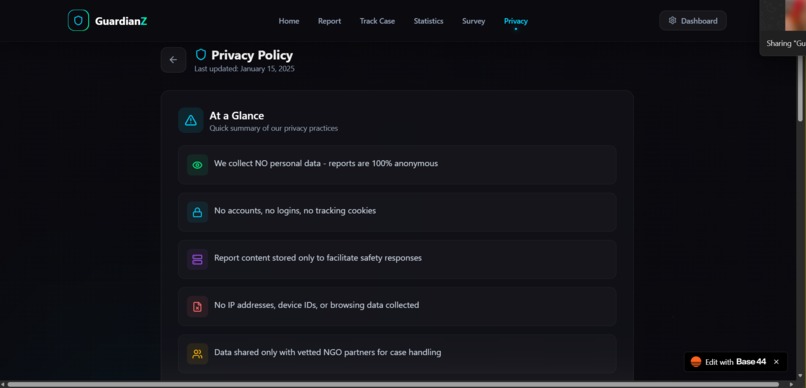This screenshot has height=388, width=806.
Task: Click the NO personal data statement
Action: click(x=326, y=163)
